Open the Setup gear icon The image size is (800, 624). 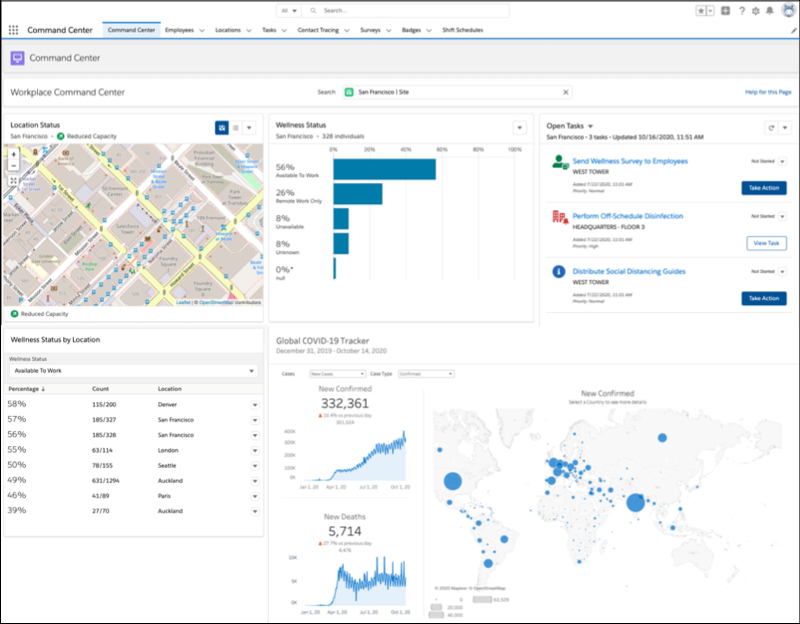[754, 11]
